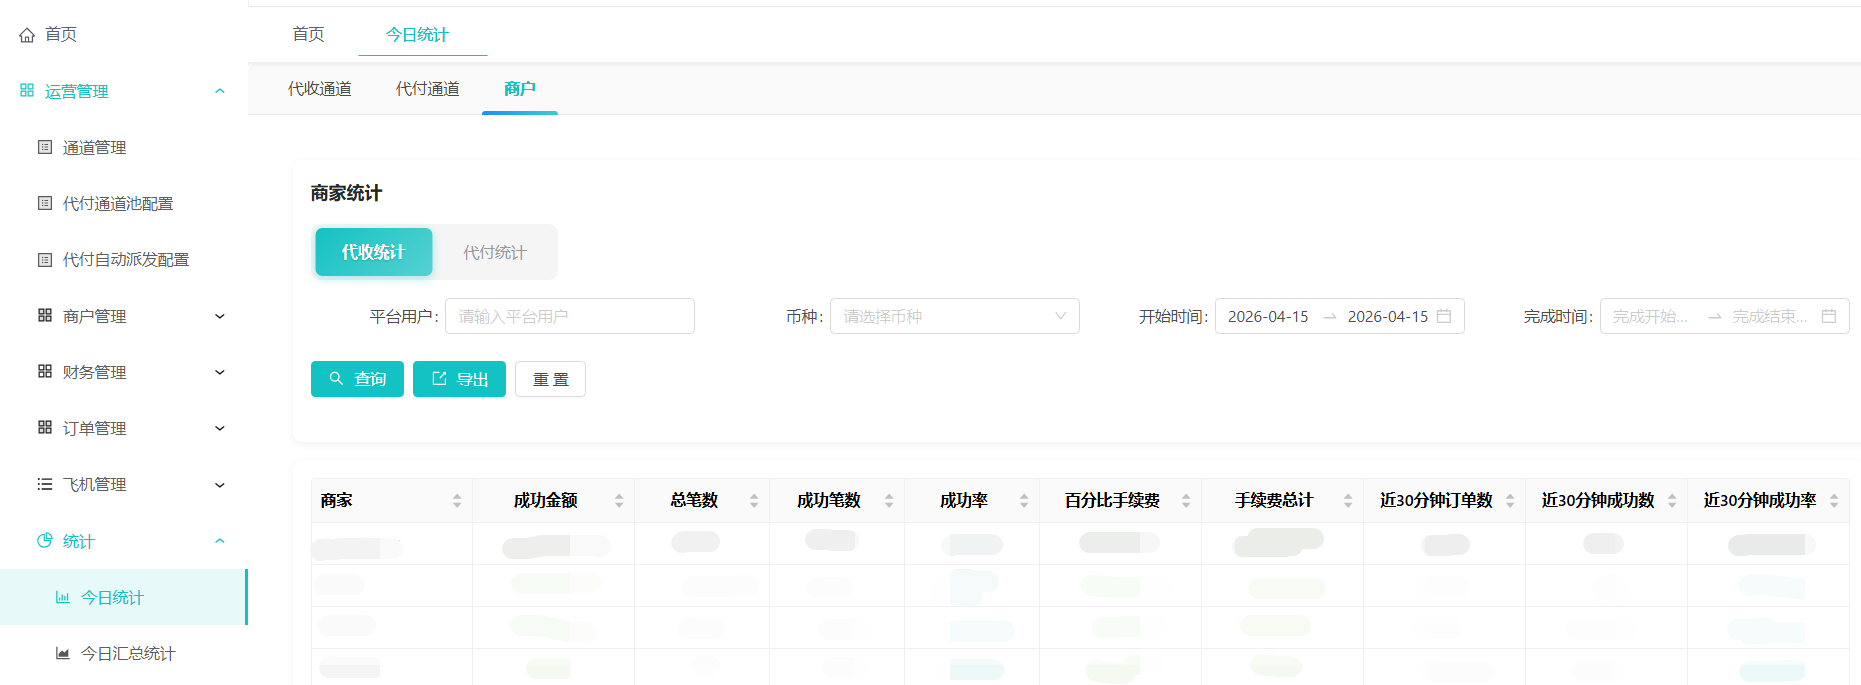Expand the 商户管理 submenu

pyautogui.click(x=220, y=316)
